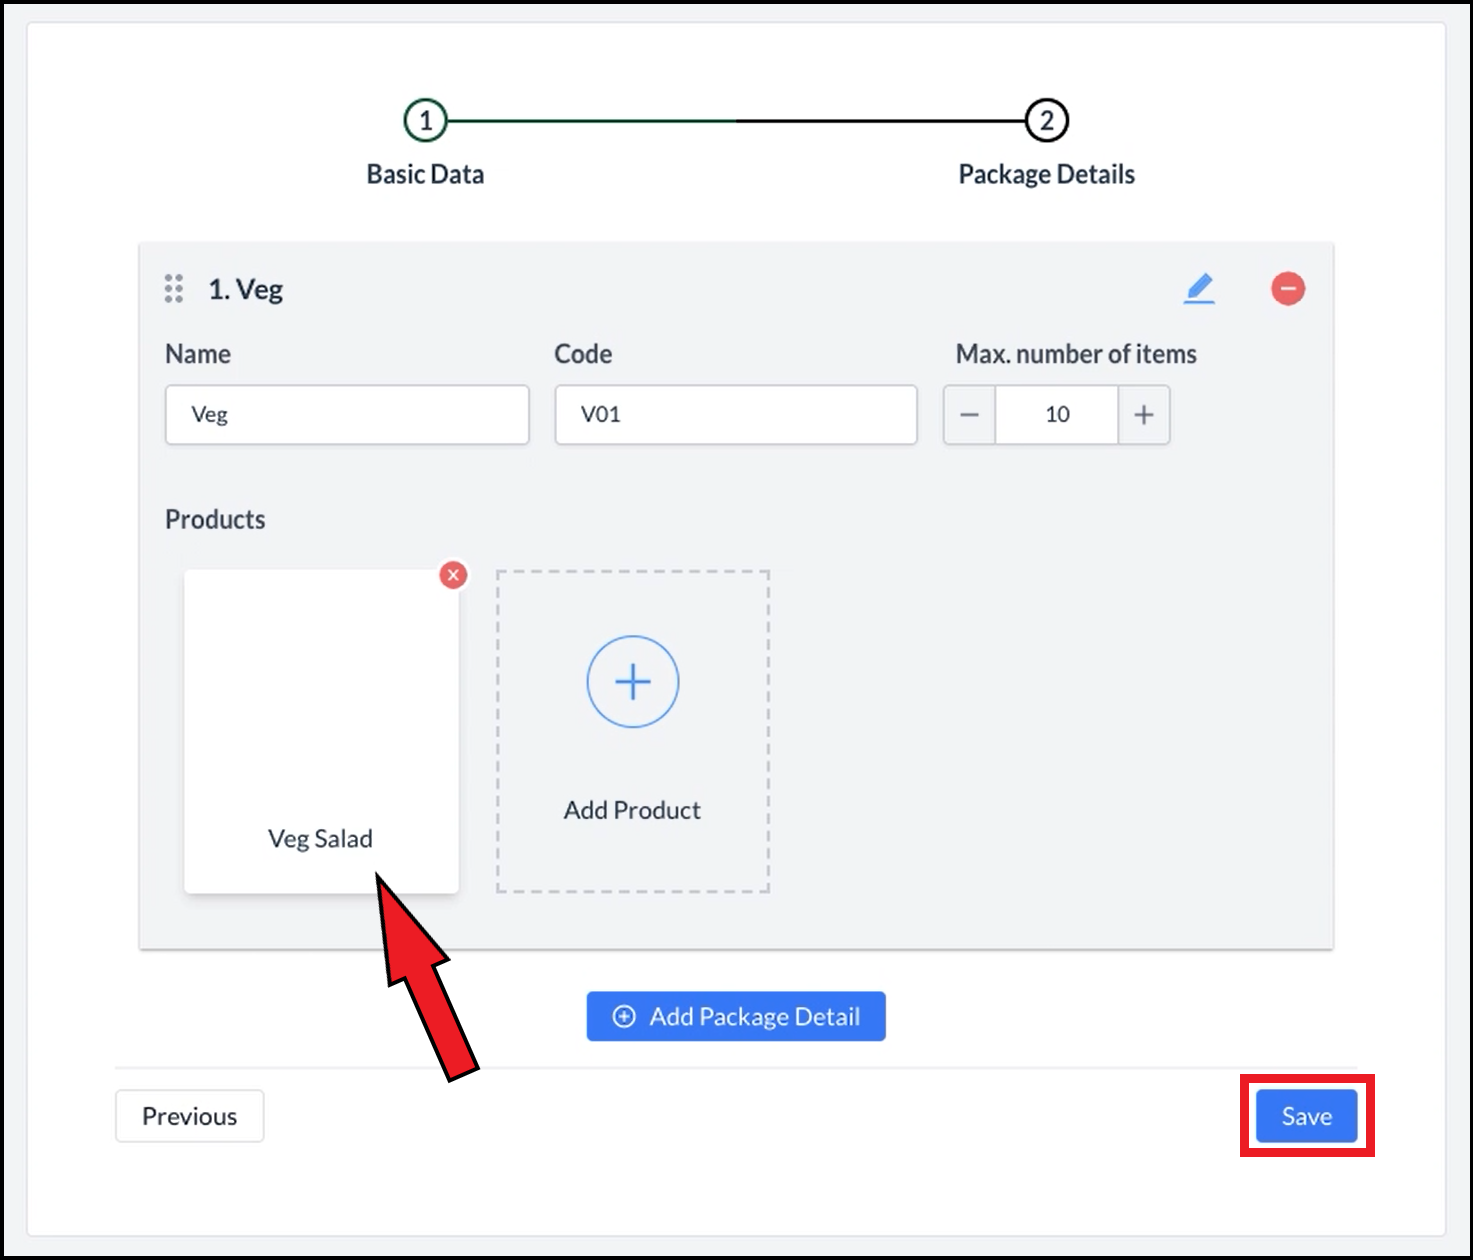Click the Package Details step label
This screenshot has width=1473, height=1260.
[x=1046, y=175]
